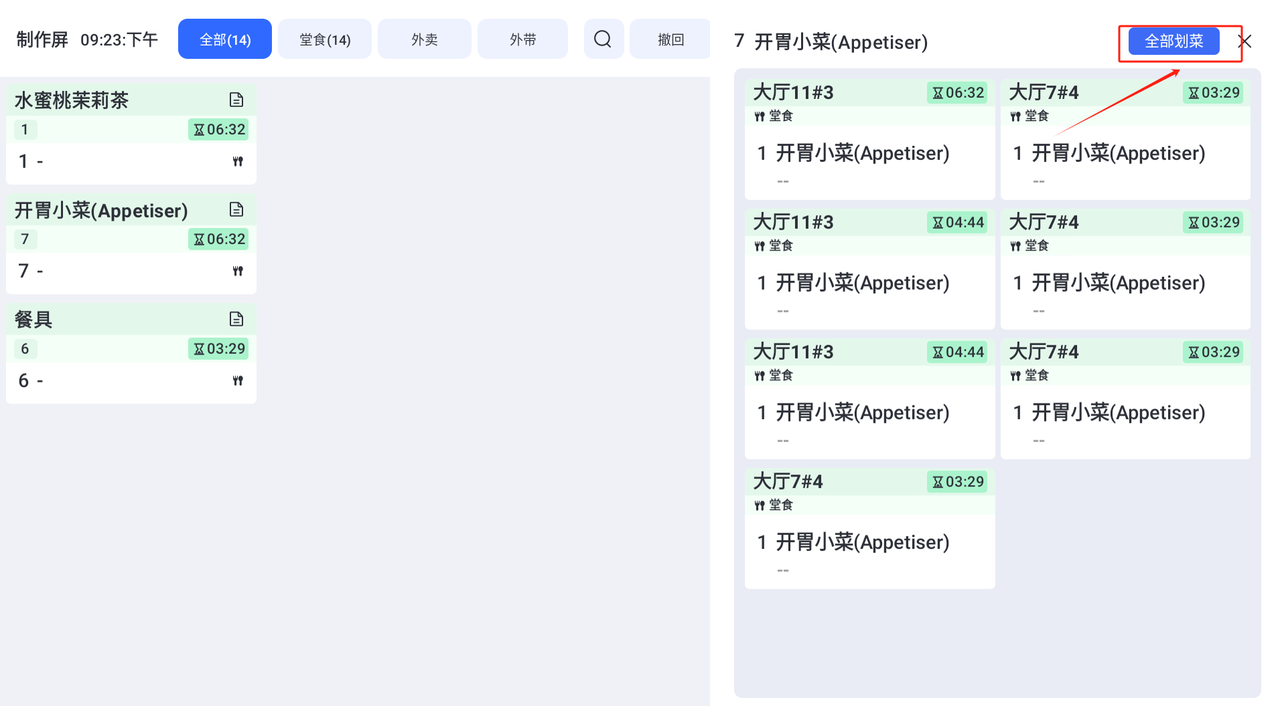Click fork-knife icon in 水蜜桃茉莉茶 row
This screenshot has width=1280, height=706.
click(238, 161)
